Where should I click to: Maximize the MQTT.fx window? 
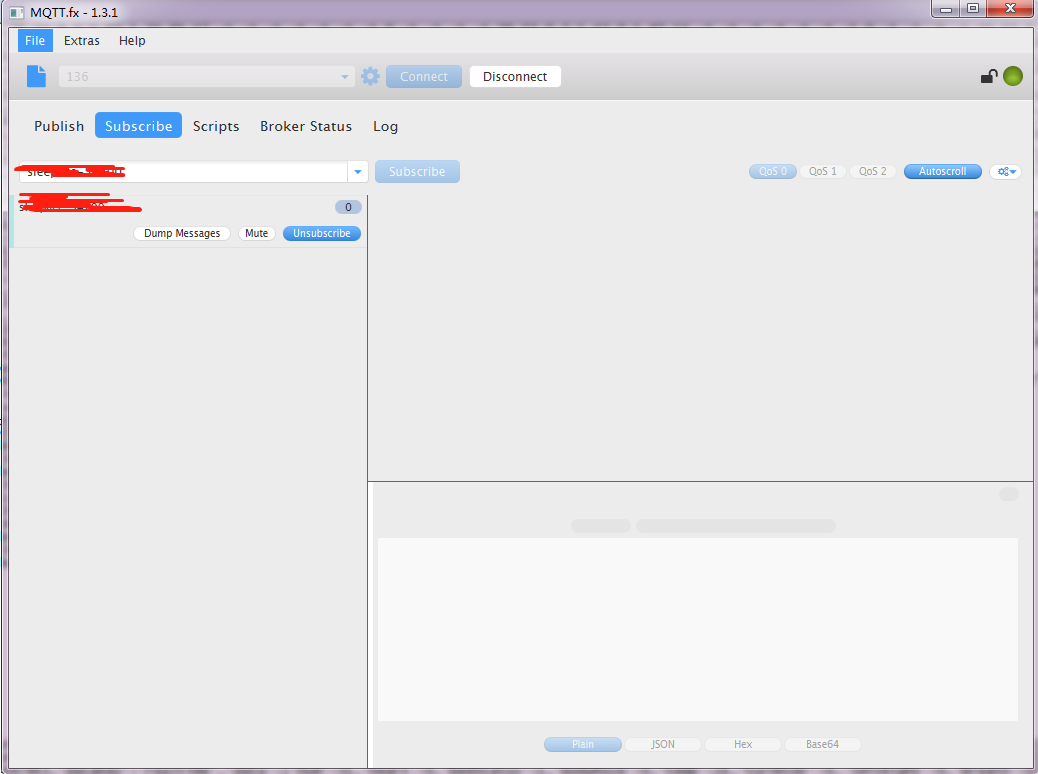[x=972, y=9]
